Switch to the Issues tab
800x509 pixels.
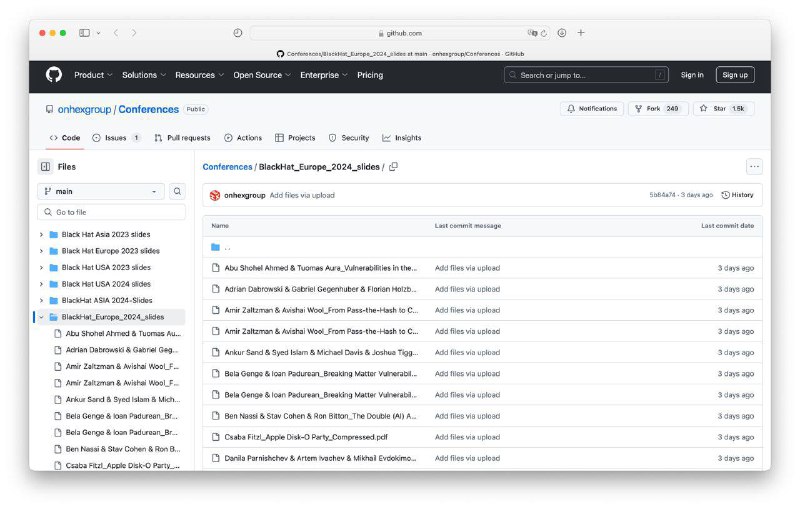tap(116, 138)
